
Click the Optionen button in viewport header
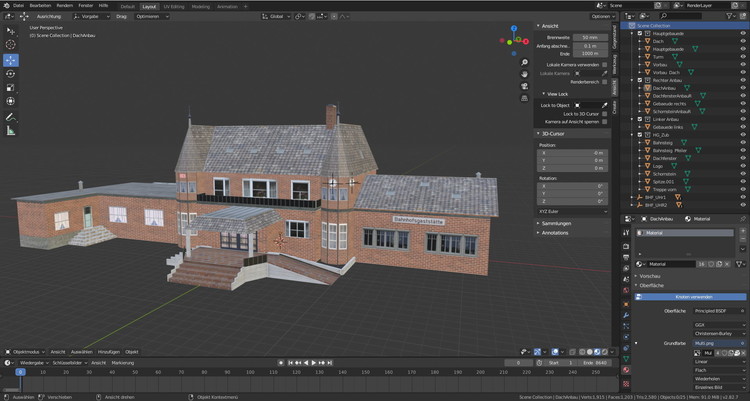601,17
